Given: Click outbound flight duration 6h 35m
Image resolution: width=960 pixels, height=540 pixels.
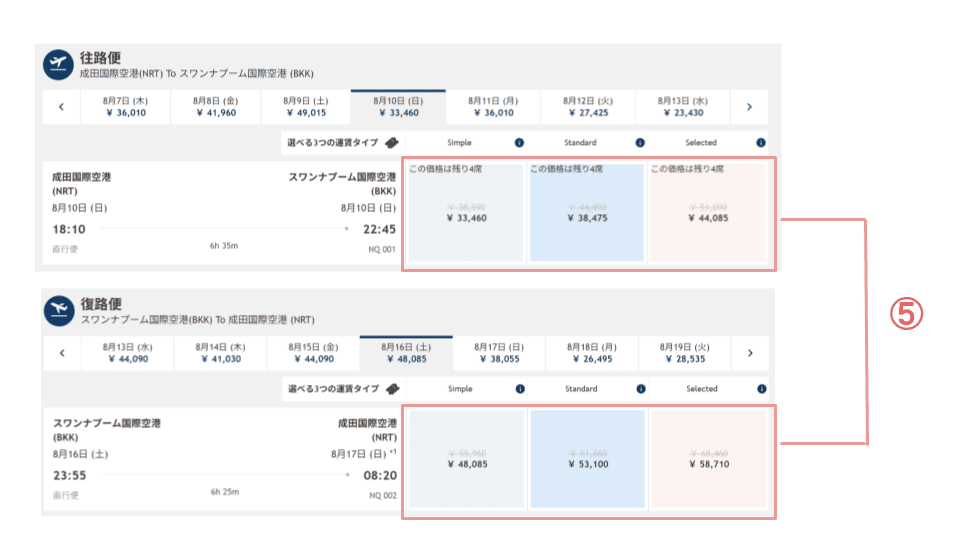Looking at the screenshot, I should click(224, 246).
